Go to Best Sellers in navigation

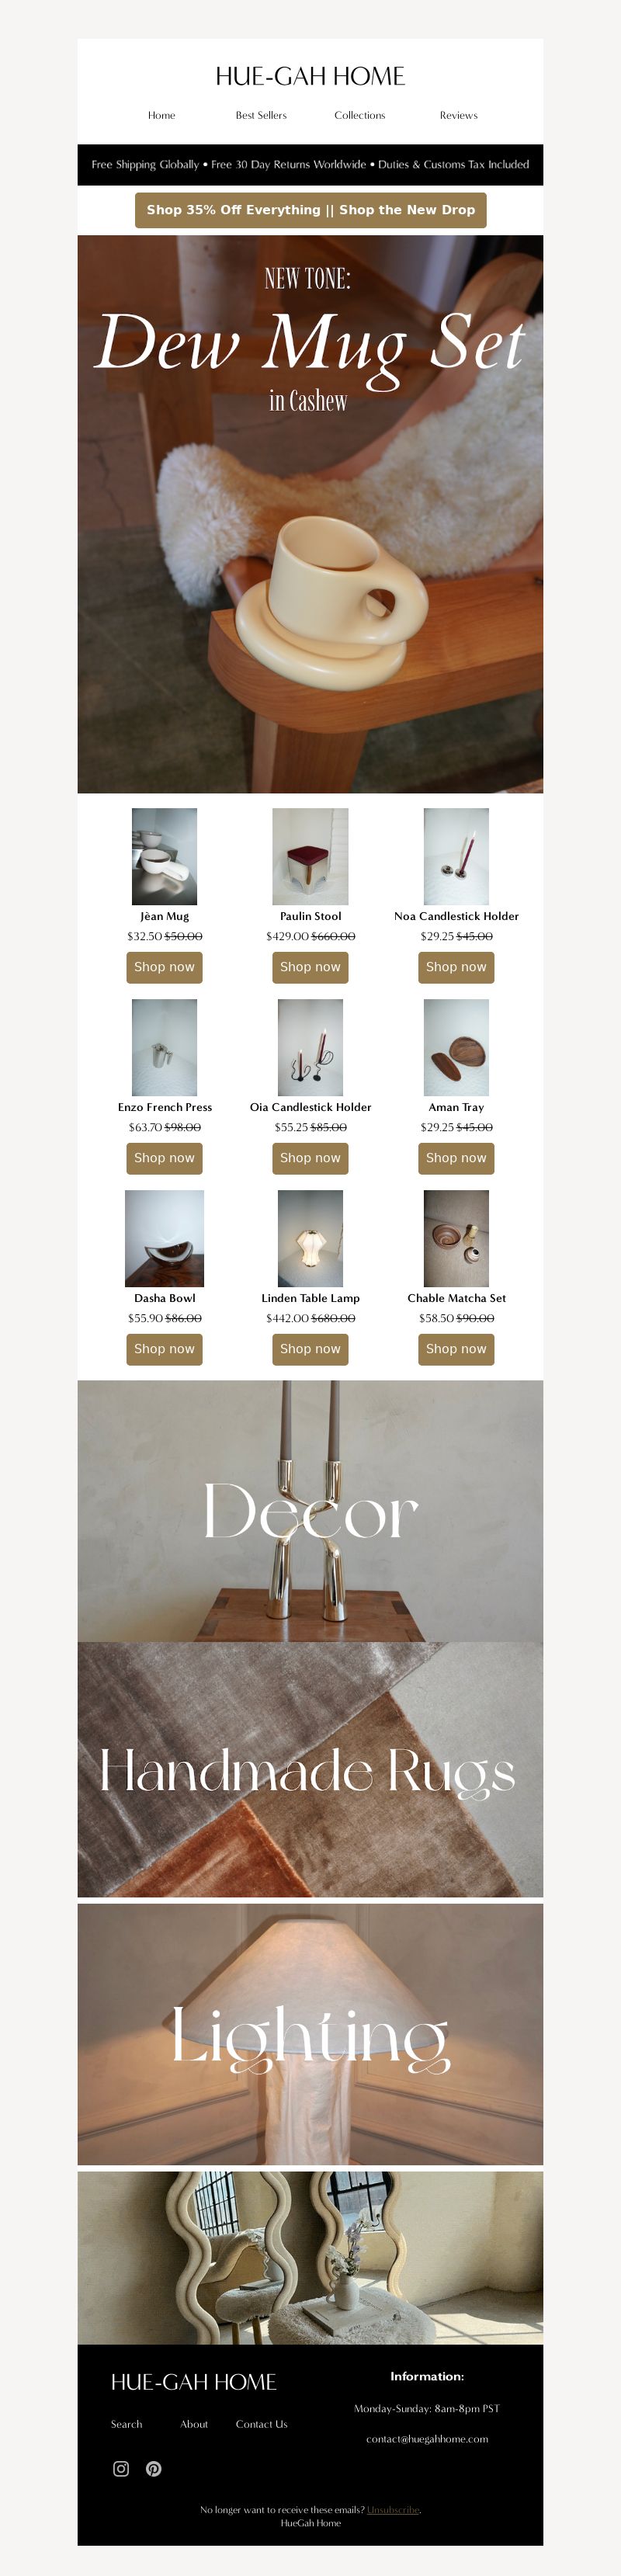click(x=261, y=115)
